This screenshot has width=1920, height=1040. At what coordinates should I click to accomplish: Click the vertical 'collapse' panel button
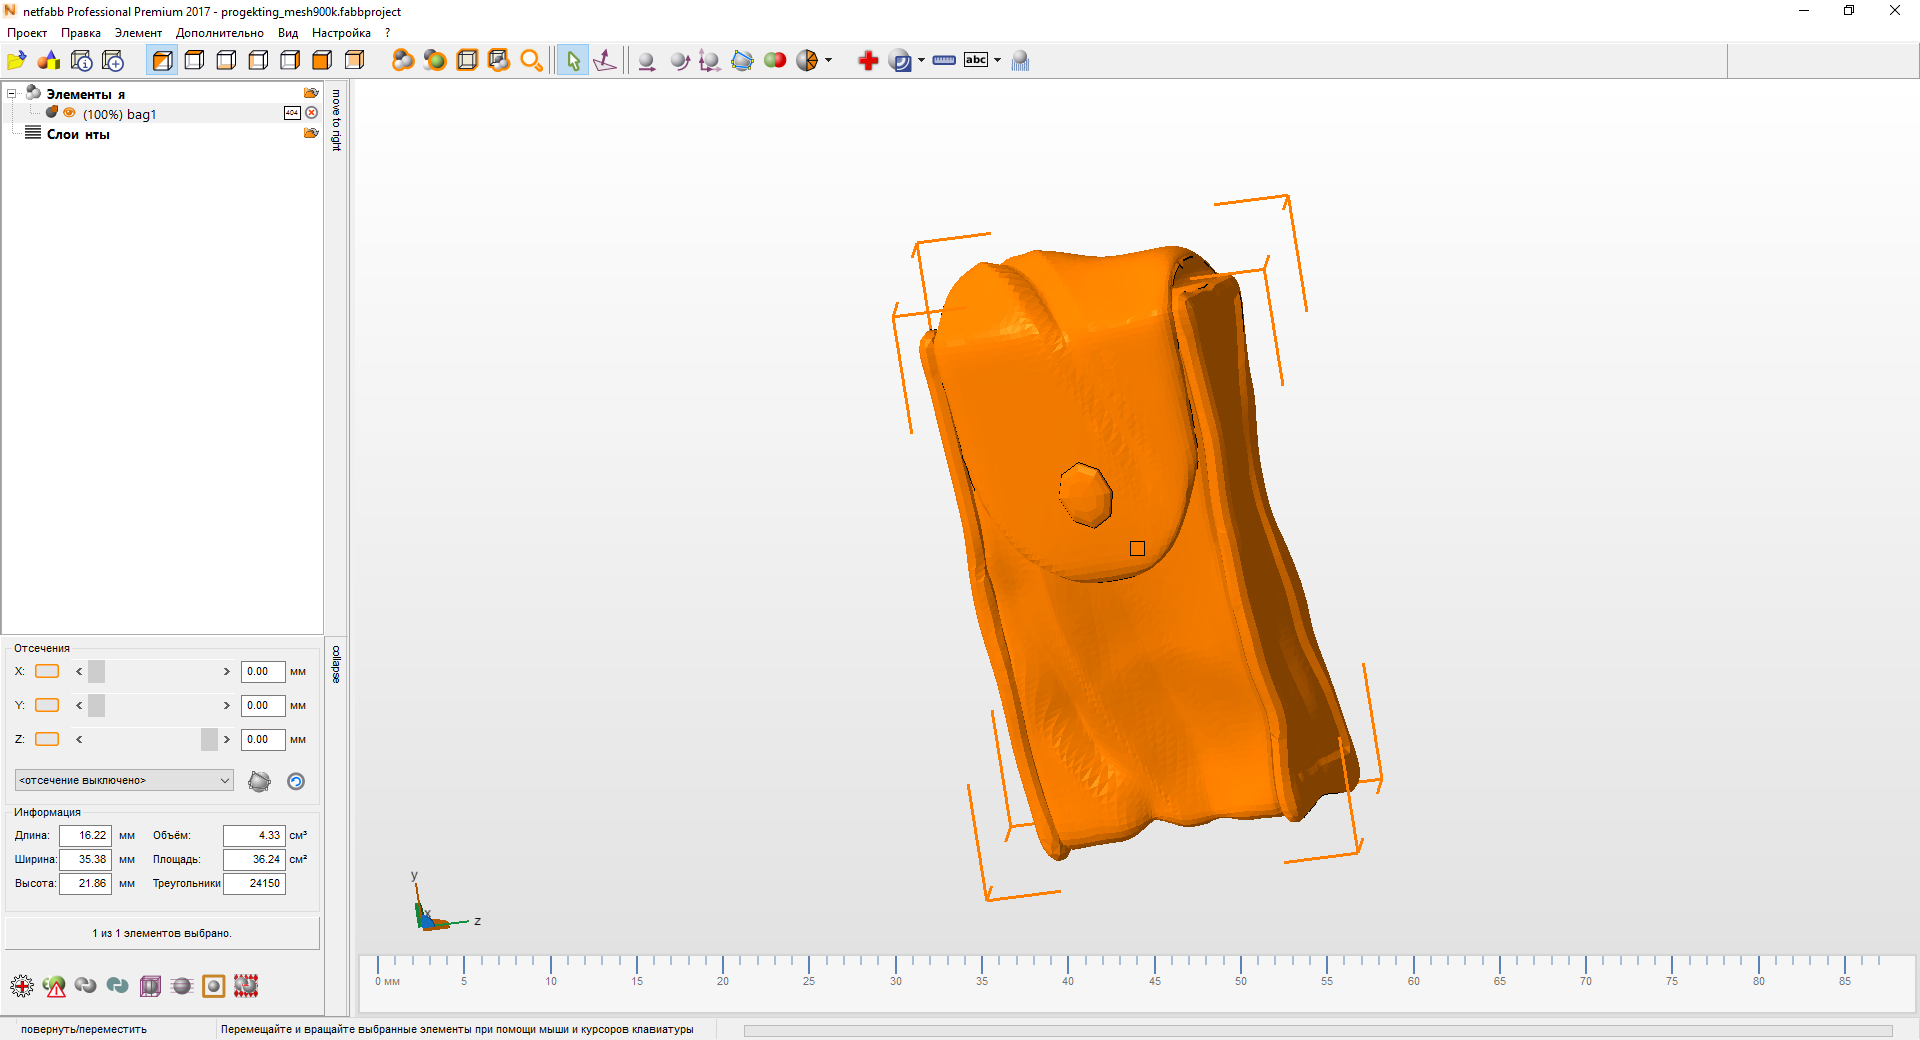point(336,665)
